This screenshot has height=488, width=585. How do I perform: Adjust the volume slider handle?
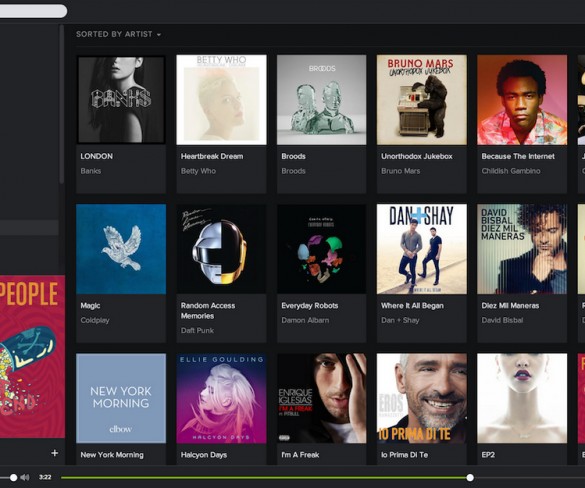13,477
